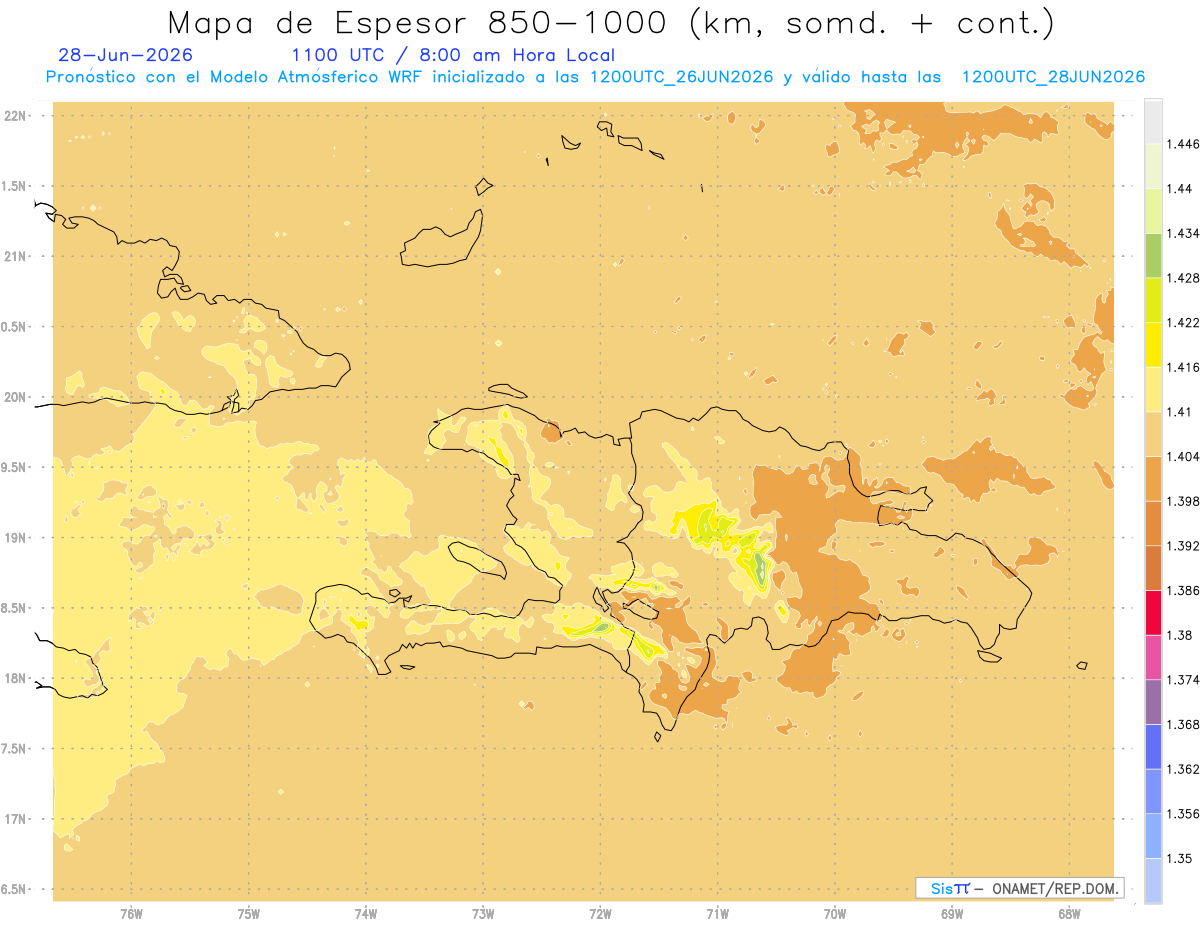
Task: Click the 68W longitude axis label
Action: (x=1069, y=914)
